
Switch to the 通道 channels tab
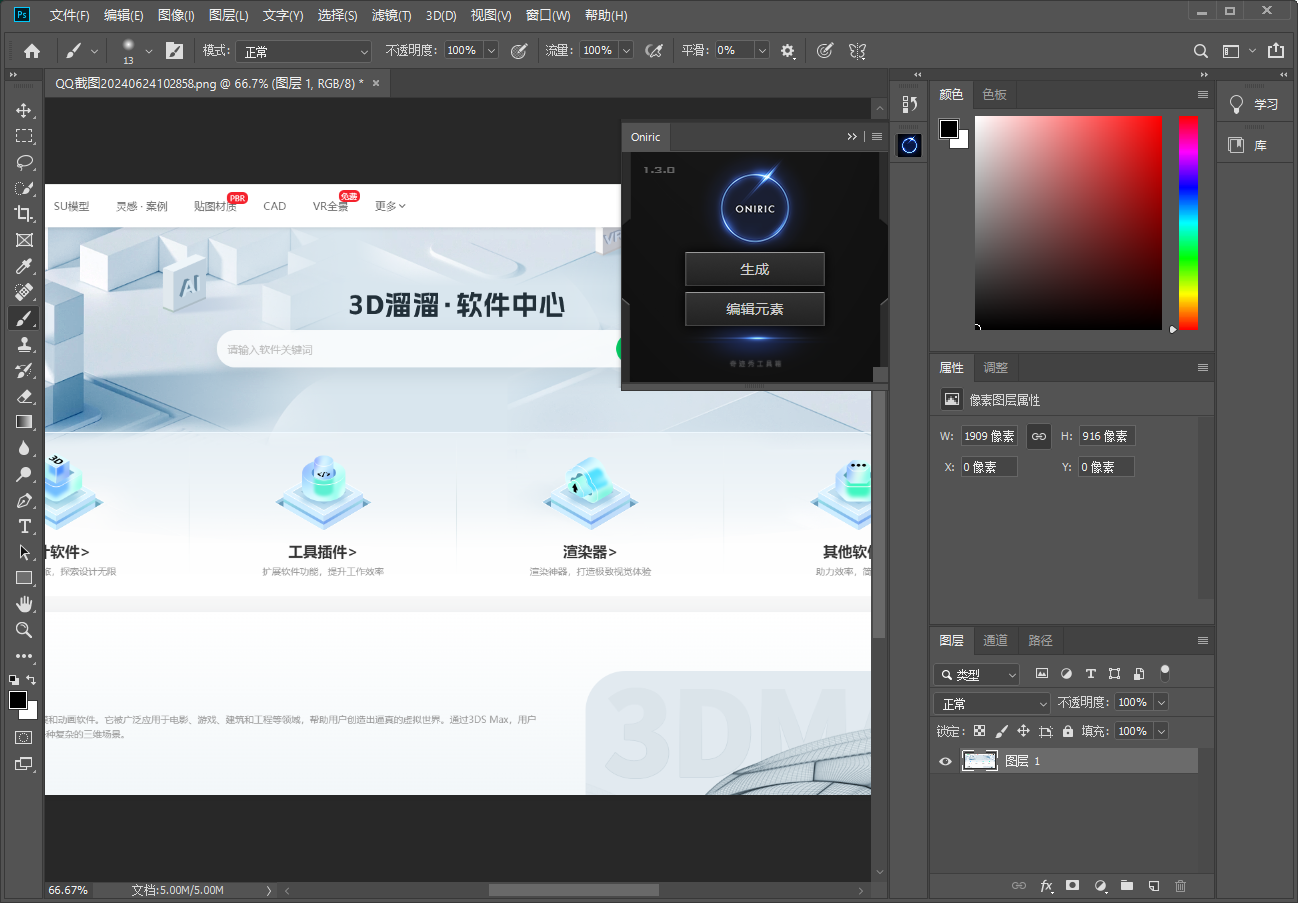coord(995,640)
